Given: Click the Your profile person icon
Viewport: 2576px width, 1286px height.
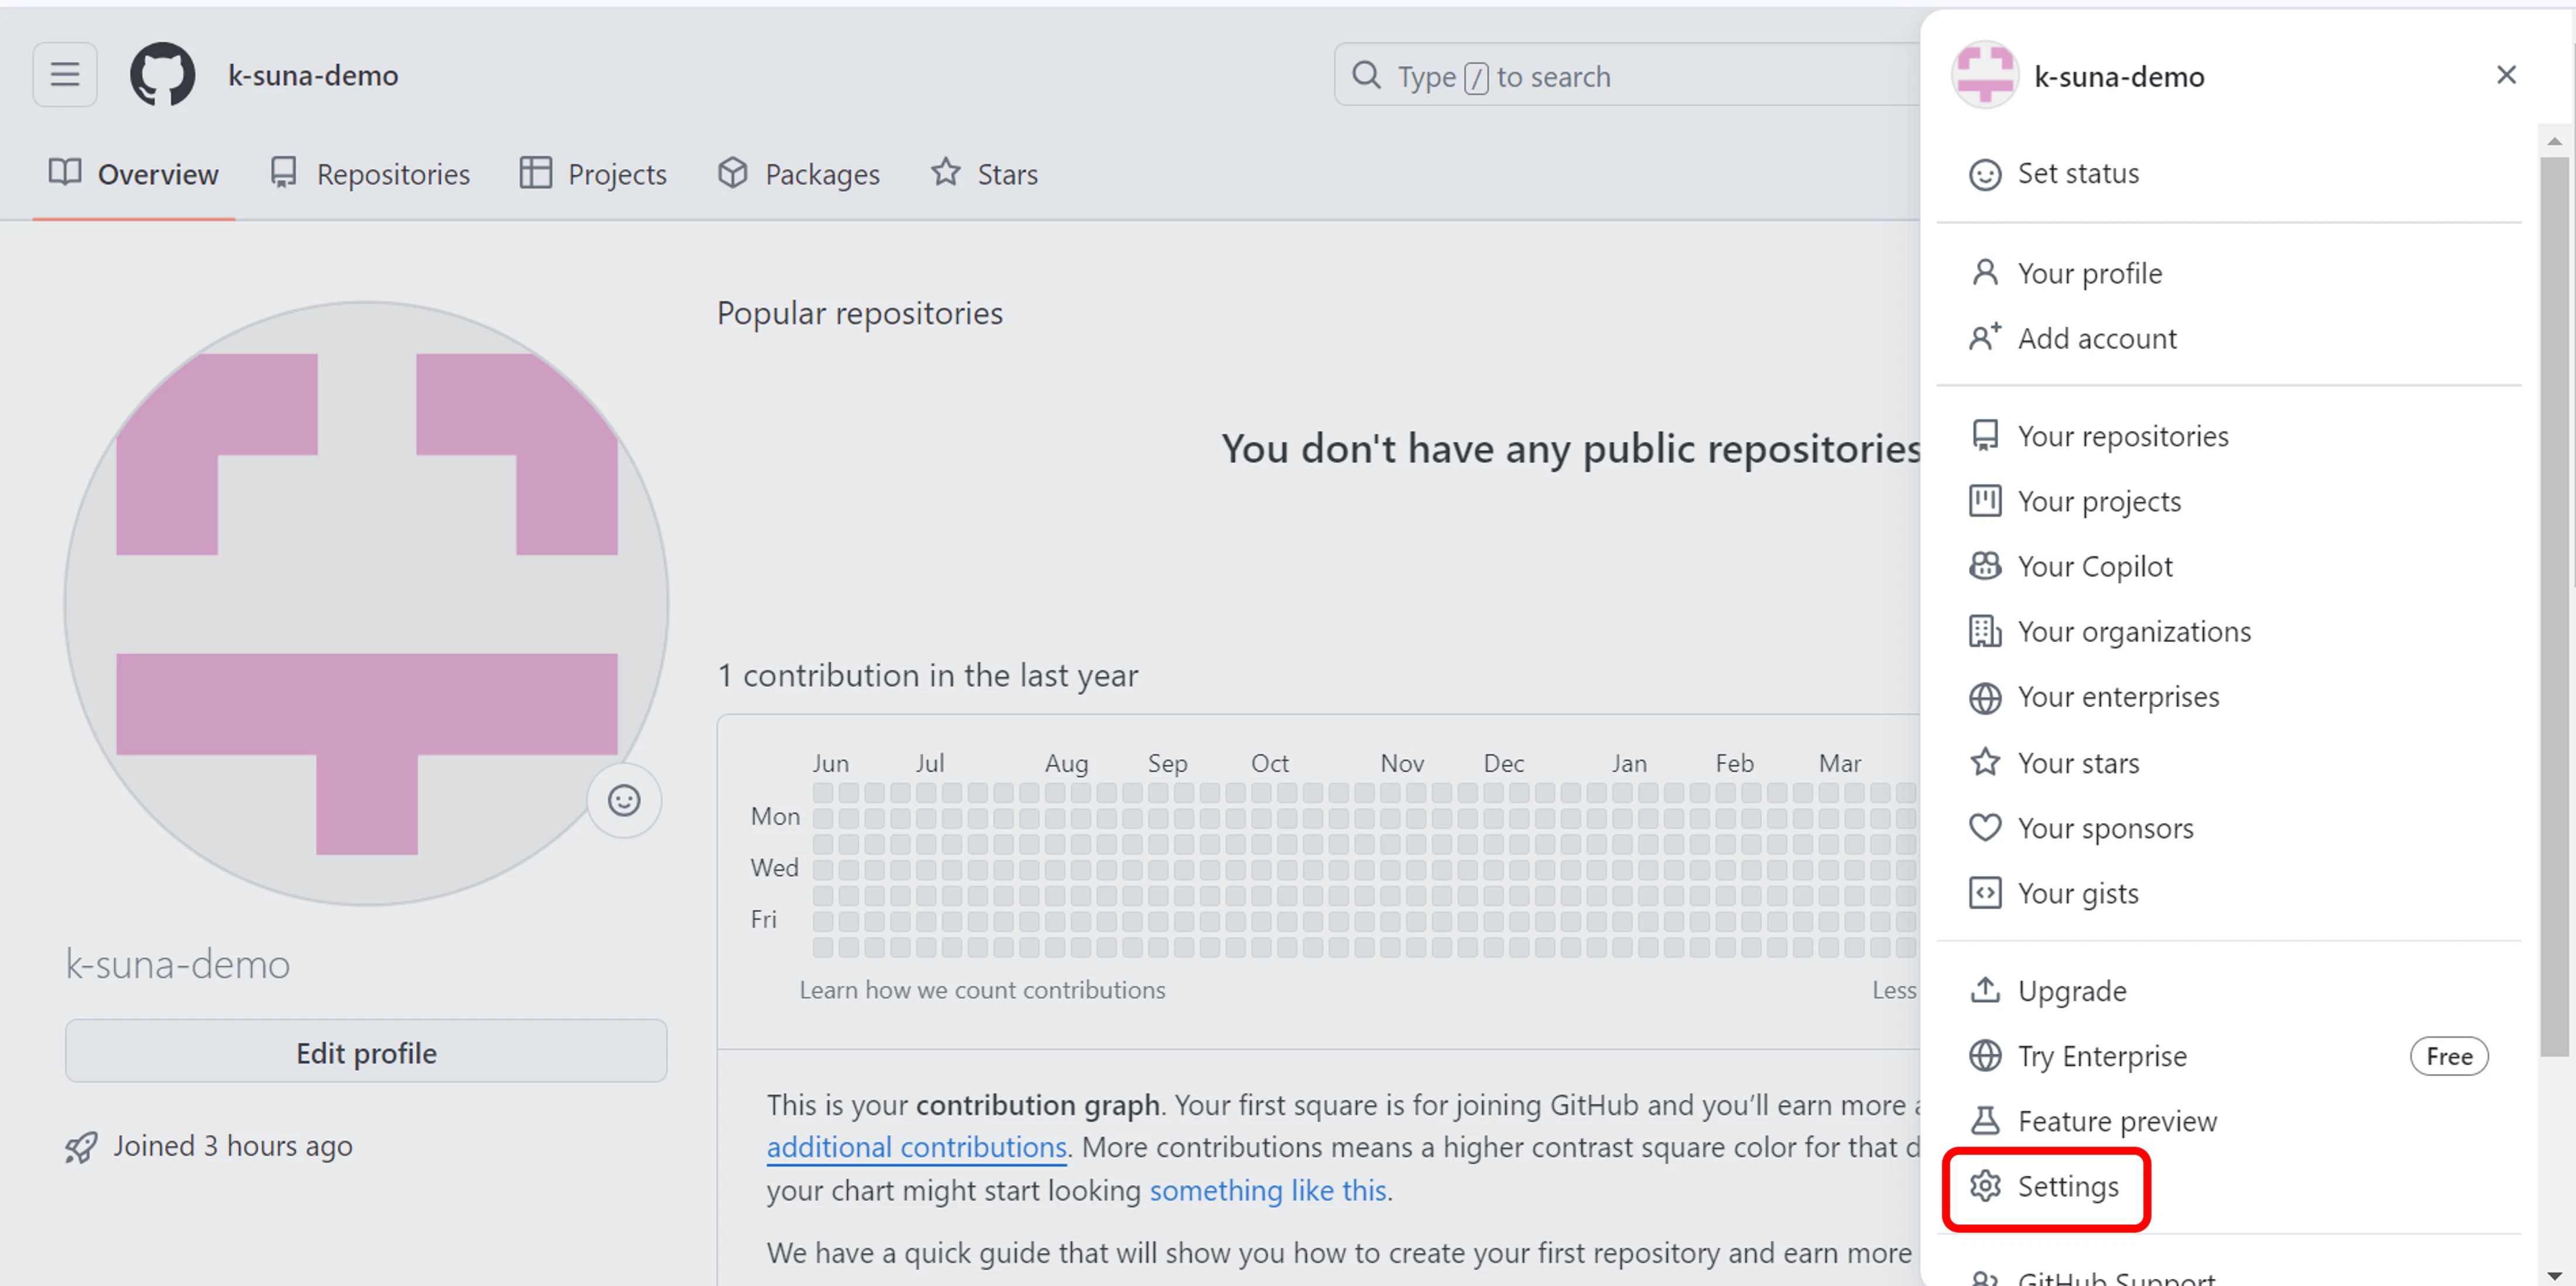Looking at the screenshot, I should [1985, 272].
